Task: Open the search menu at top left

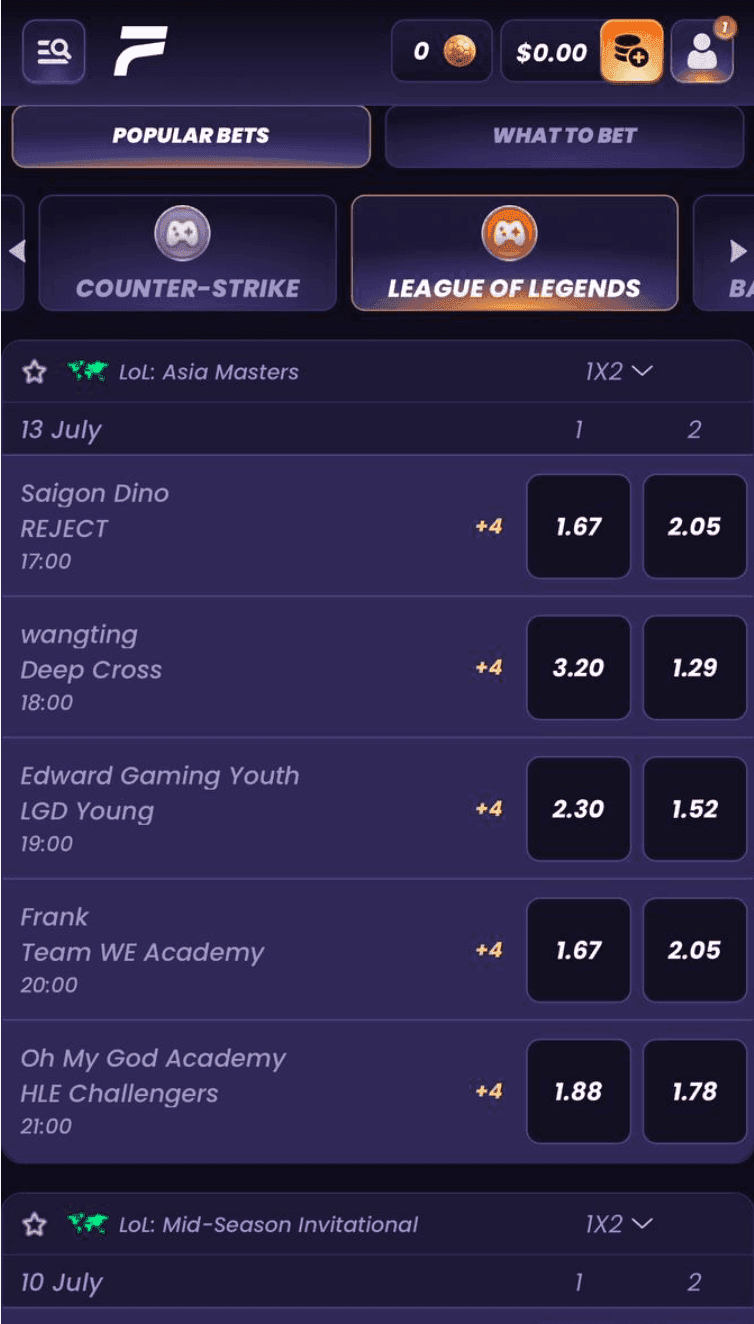Action: tap(54, 51)
